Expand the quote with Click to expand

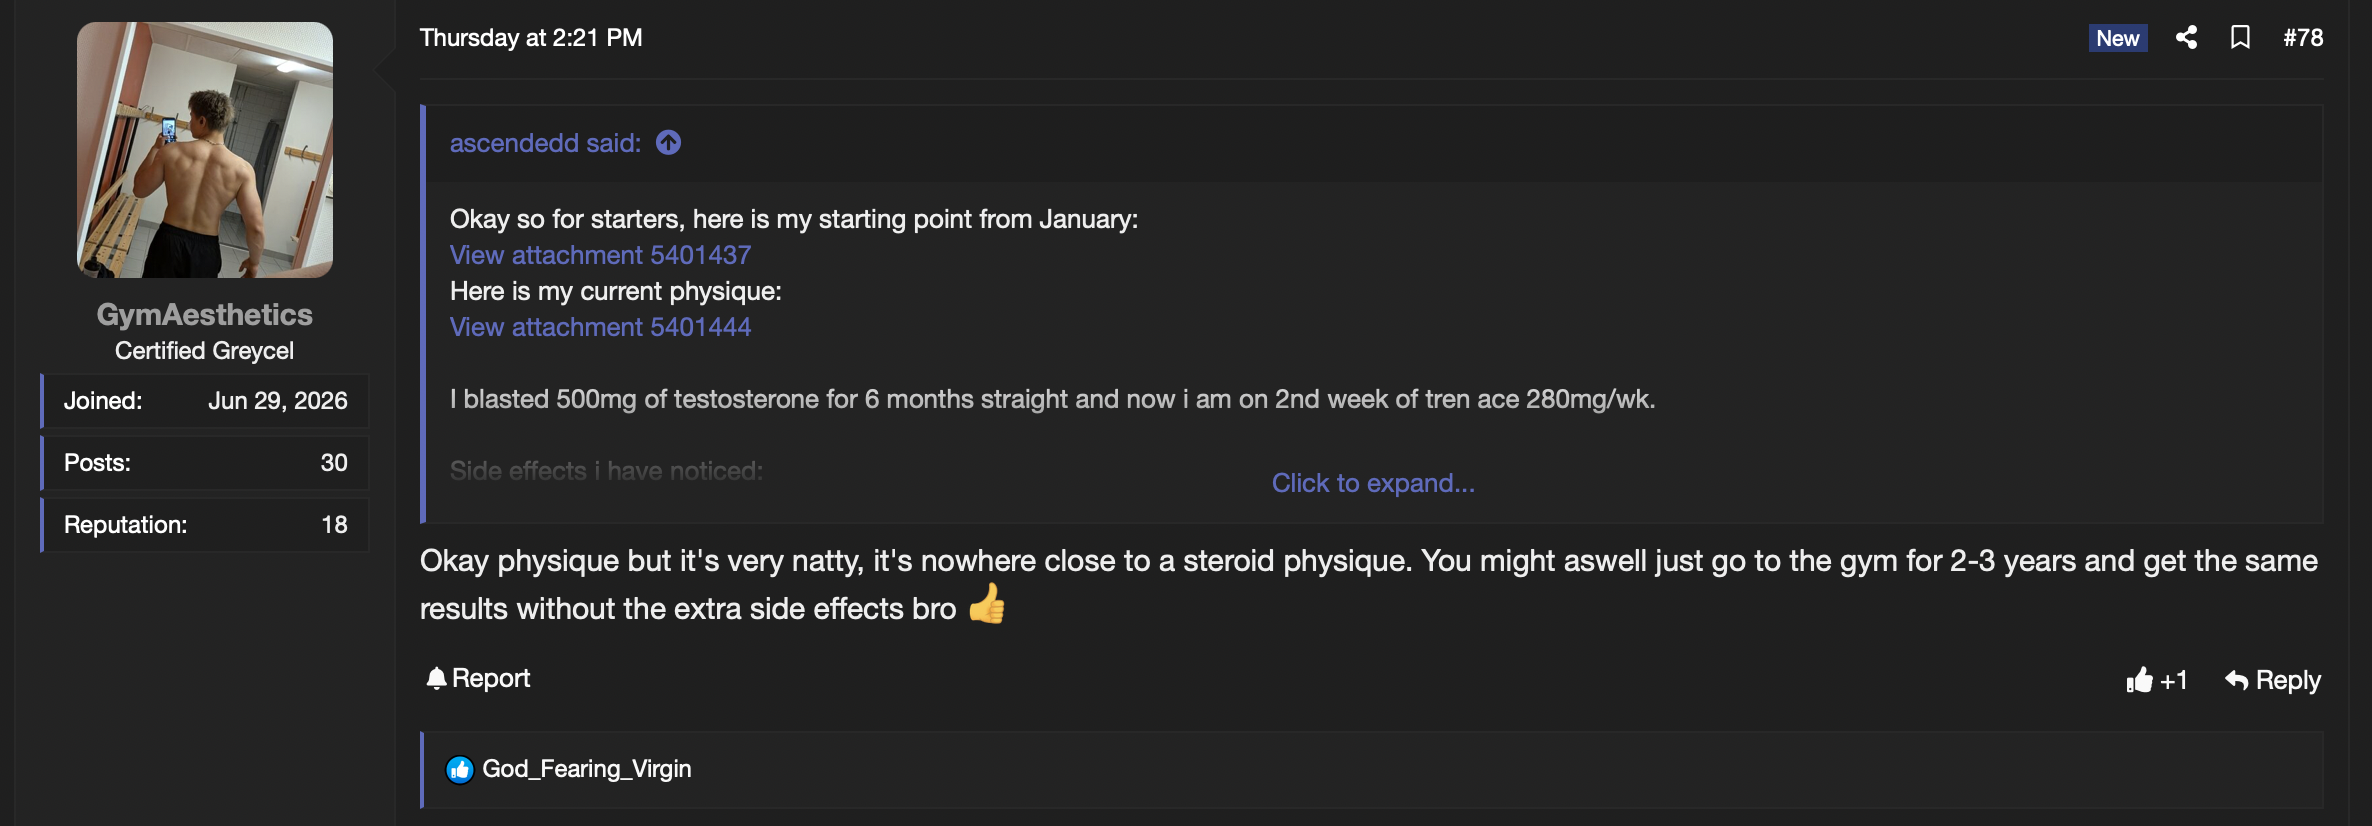click(x=1373, y=483)
